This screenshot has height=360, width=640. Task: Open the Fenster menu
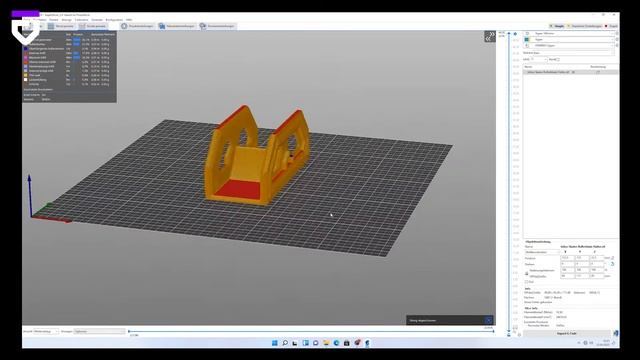pos(54,20)
